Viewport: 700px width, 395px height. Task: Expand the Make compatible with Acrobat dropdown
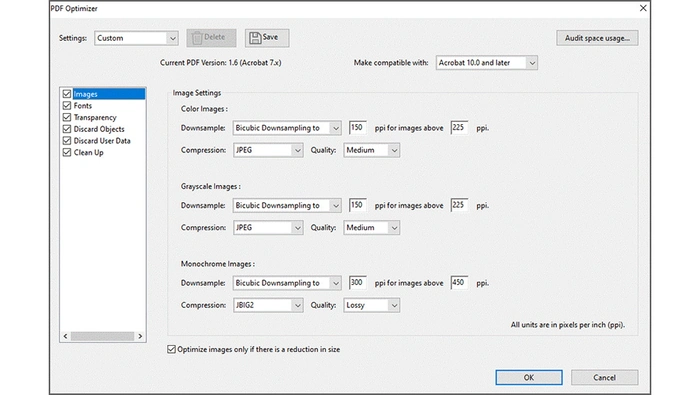pyautogui.click(x=487, y=63)
